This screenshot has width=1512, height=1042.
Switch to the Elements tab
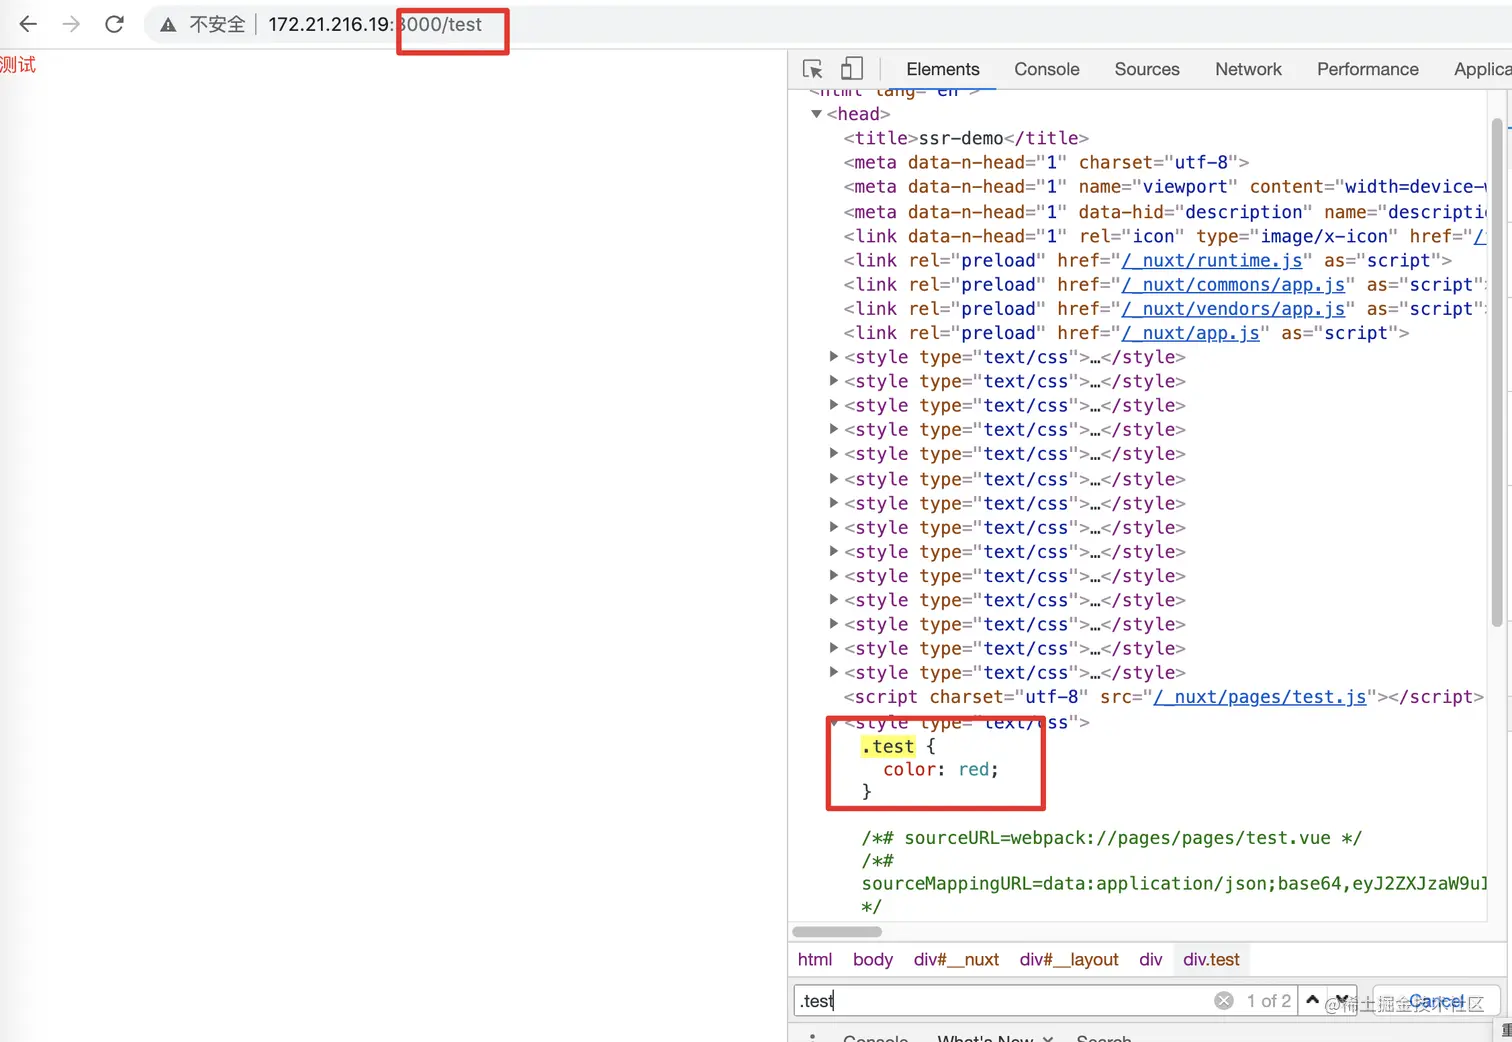click(942, 69)
